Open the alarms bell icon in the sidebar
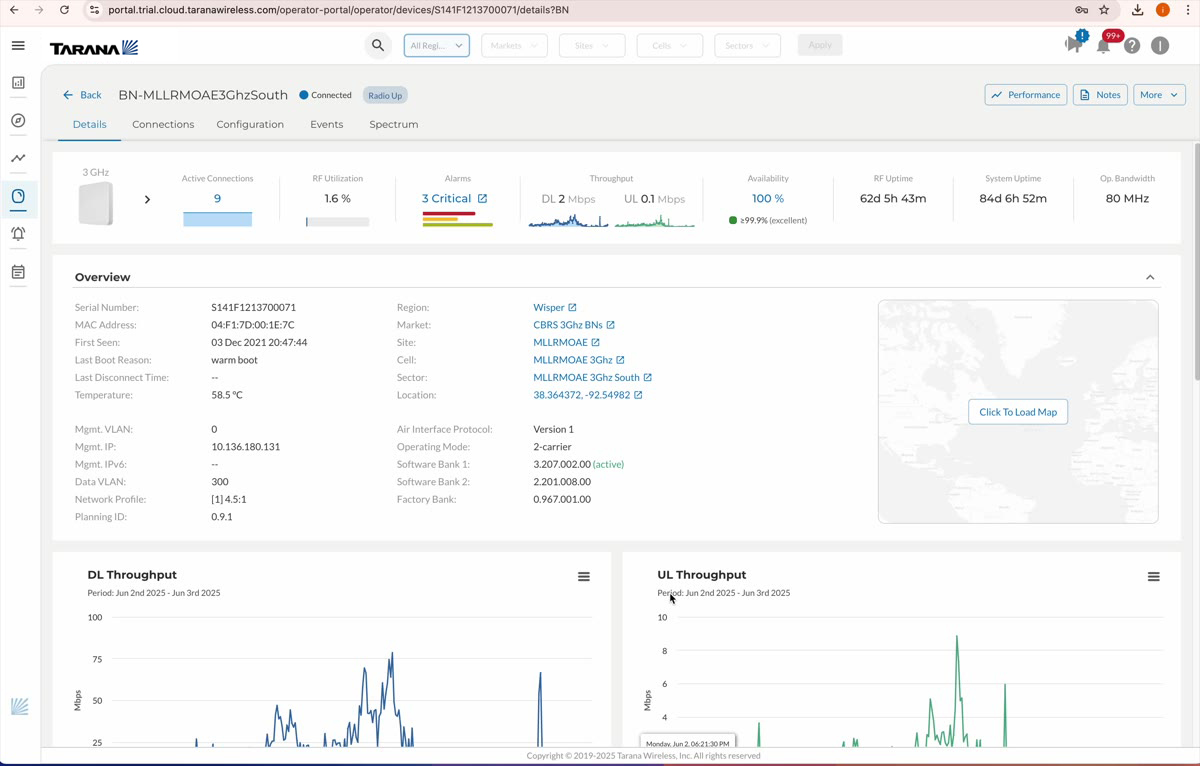This screenshot has height=766, width=1200. (18, 233)
